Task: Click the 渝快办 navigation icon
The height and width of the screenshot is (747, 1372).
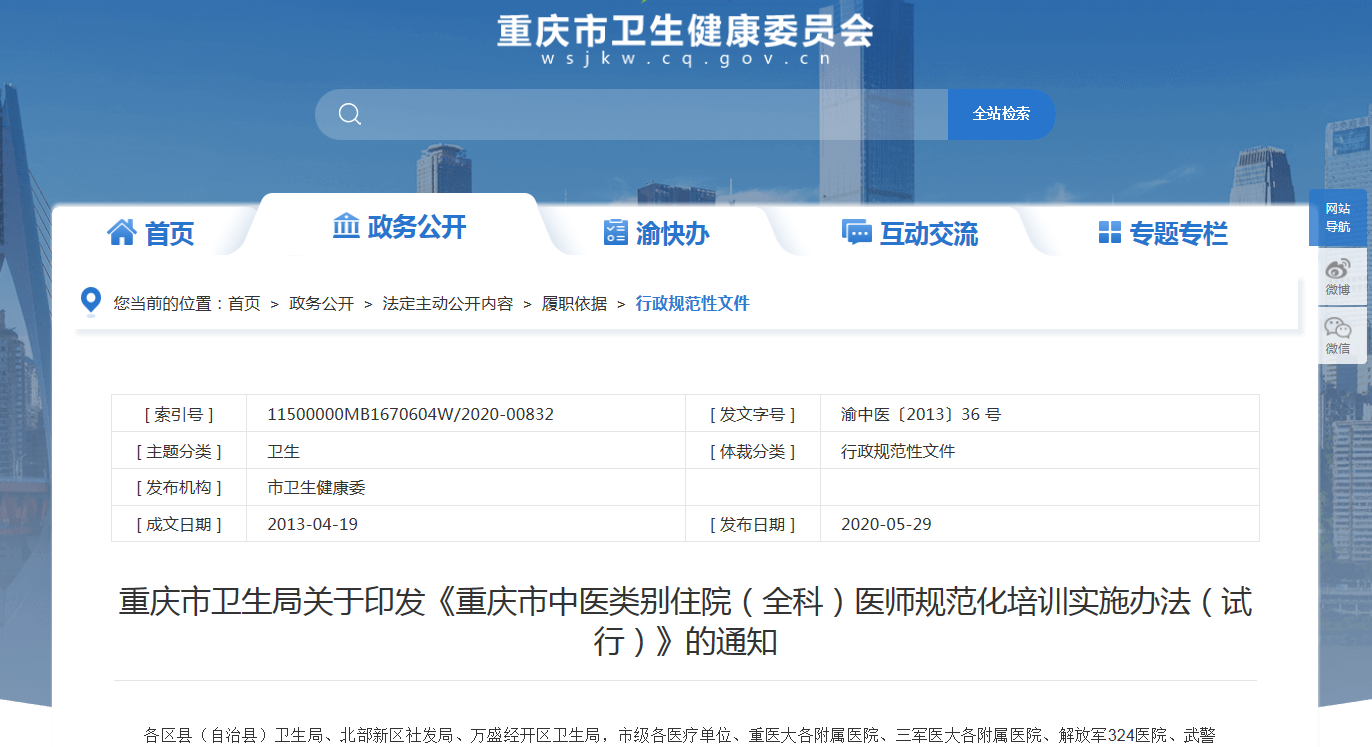Action: (614, 231)
